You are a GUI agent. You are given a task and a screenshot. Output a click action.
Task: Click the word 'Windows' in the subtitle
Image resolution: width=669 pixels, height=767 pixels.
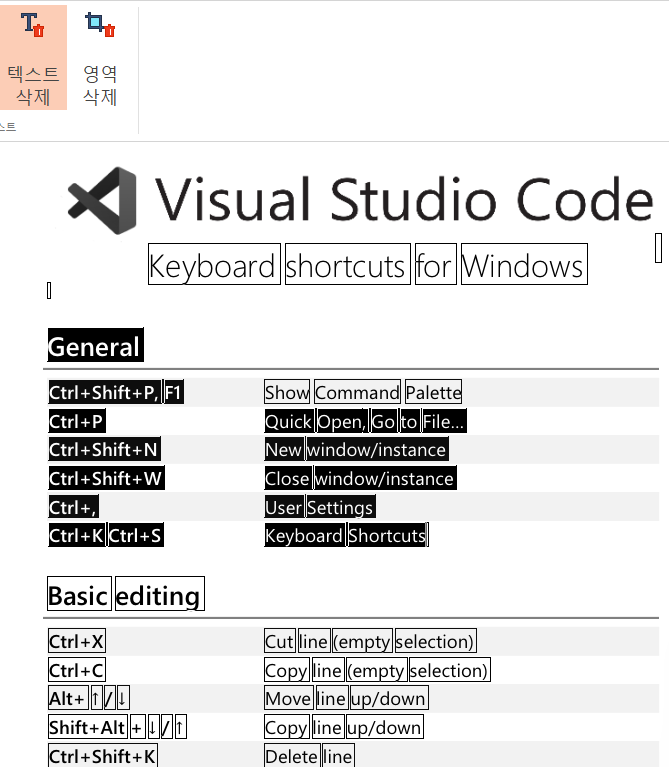coord(524,264)
